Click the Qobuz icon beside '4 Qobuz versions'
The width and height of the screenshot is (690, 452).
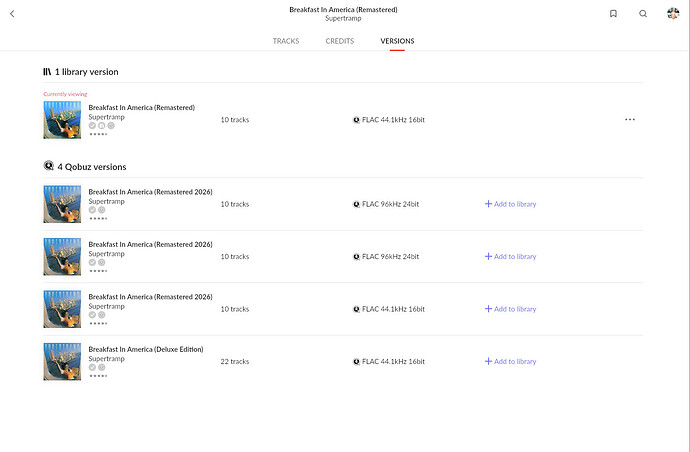point(48,165)
